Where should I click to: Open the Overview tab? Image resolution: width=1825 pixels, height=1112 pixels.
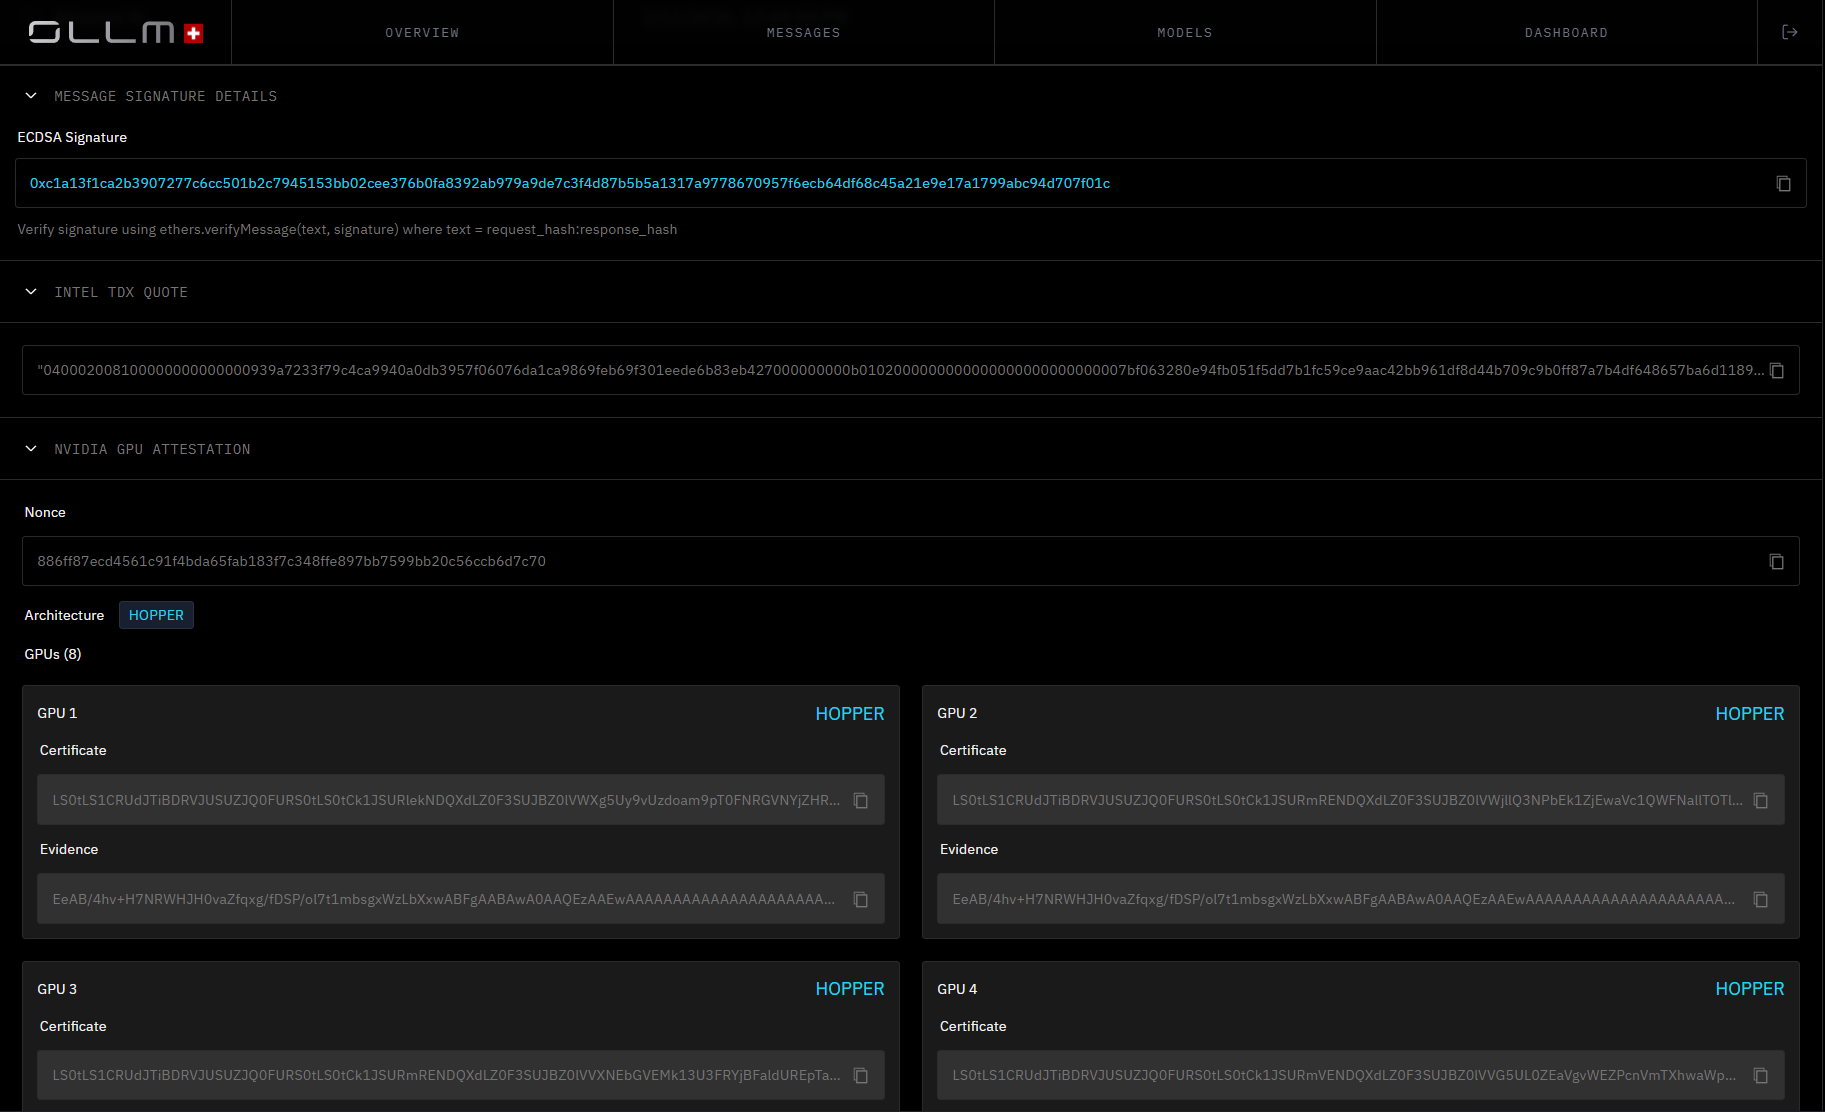[x=422, y=33]
